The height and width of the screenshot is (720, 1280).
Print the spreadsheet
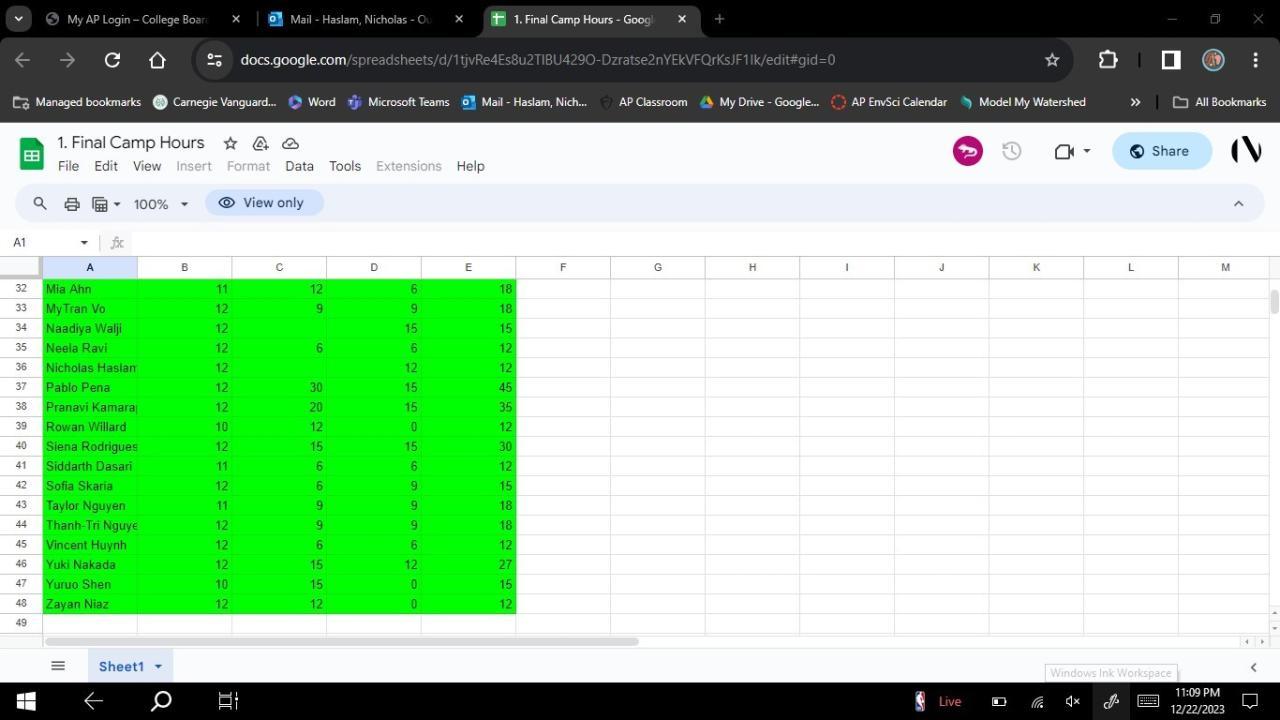[x=72, y=203]
